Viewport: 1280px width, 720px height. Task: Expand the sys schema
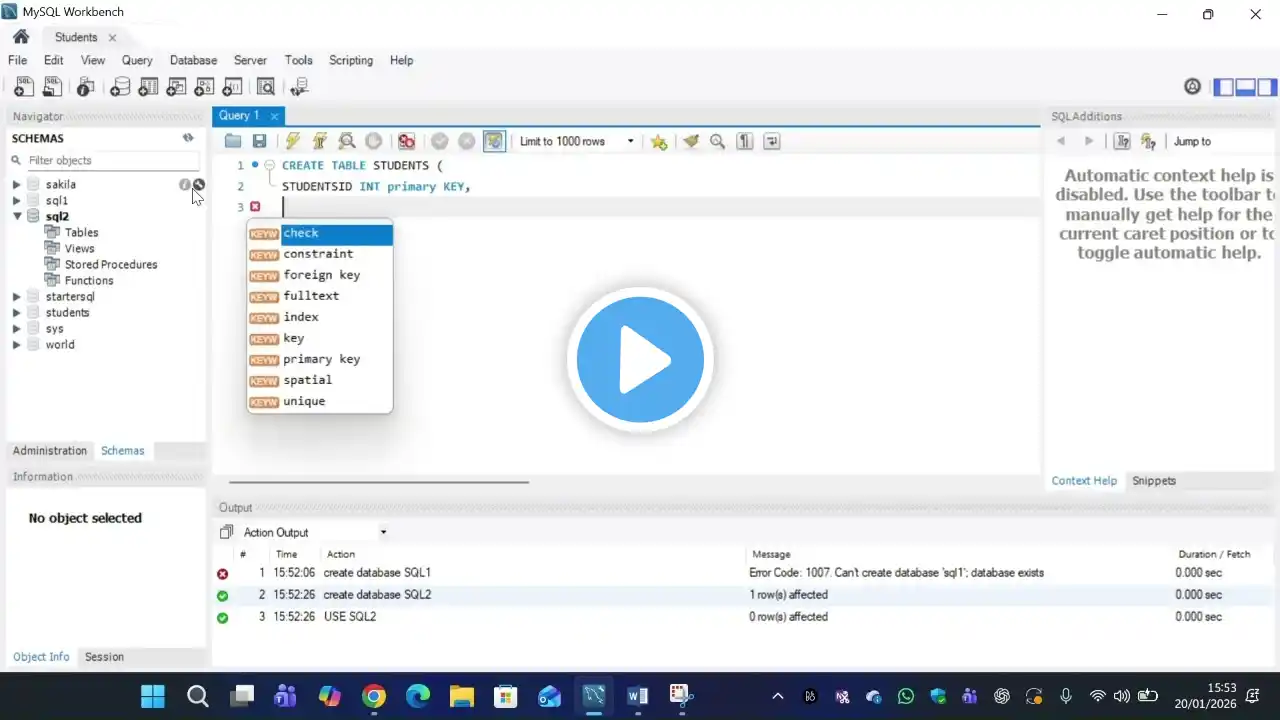tap(16, 329)
